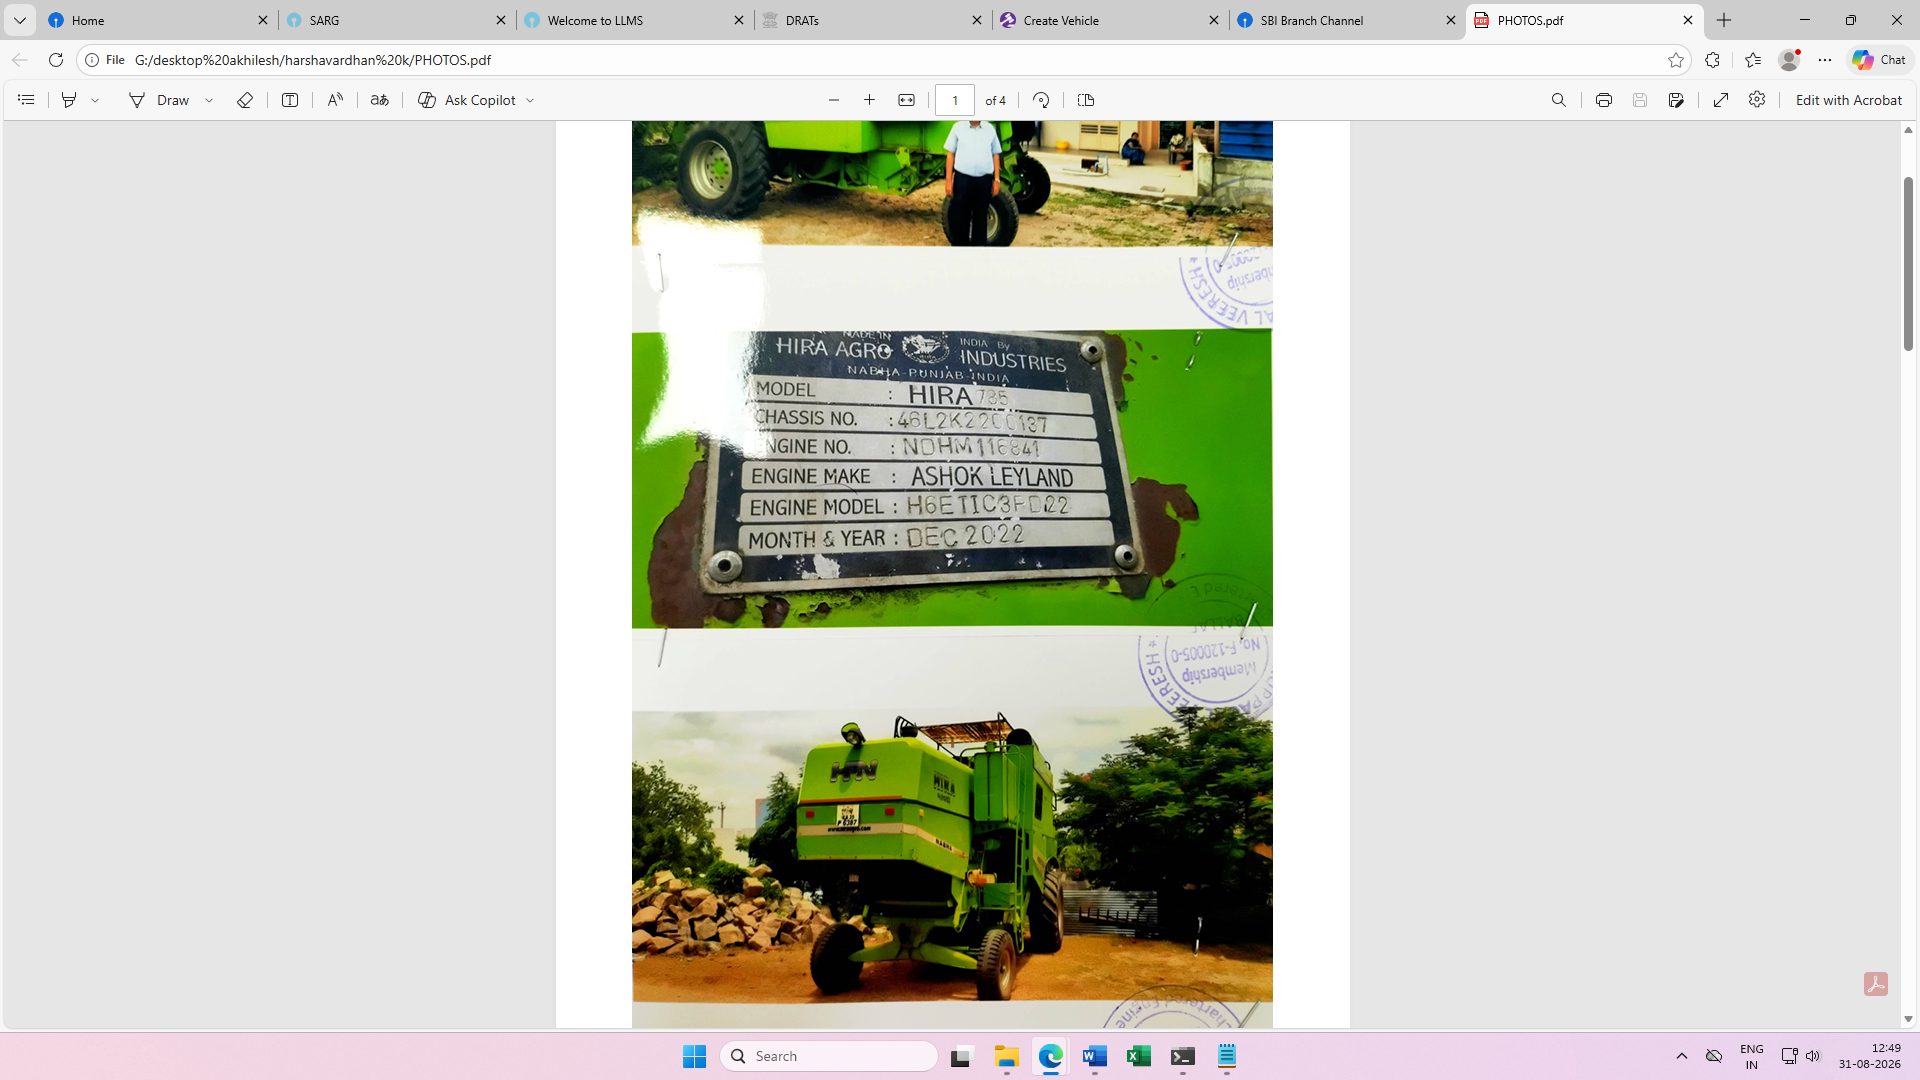Open the browser profile menu
This screenshot has width=1920, height=1080.
pos(1790,60)
